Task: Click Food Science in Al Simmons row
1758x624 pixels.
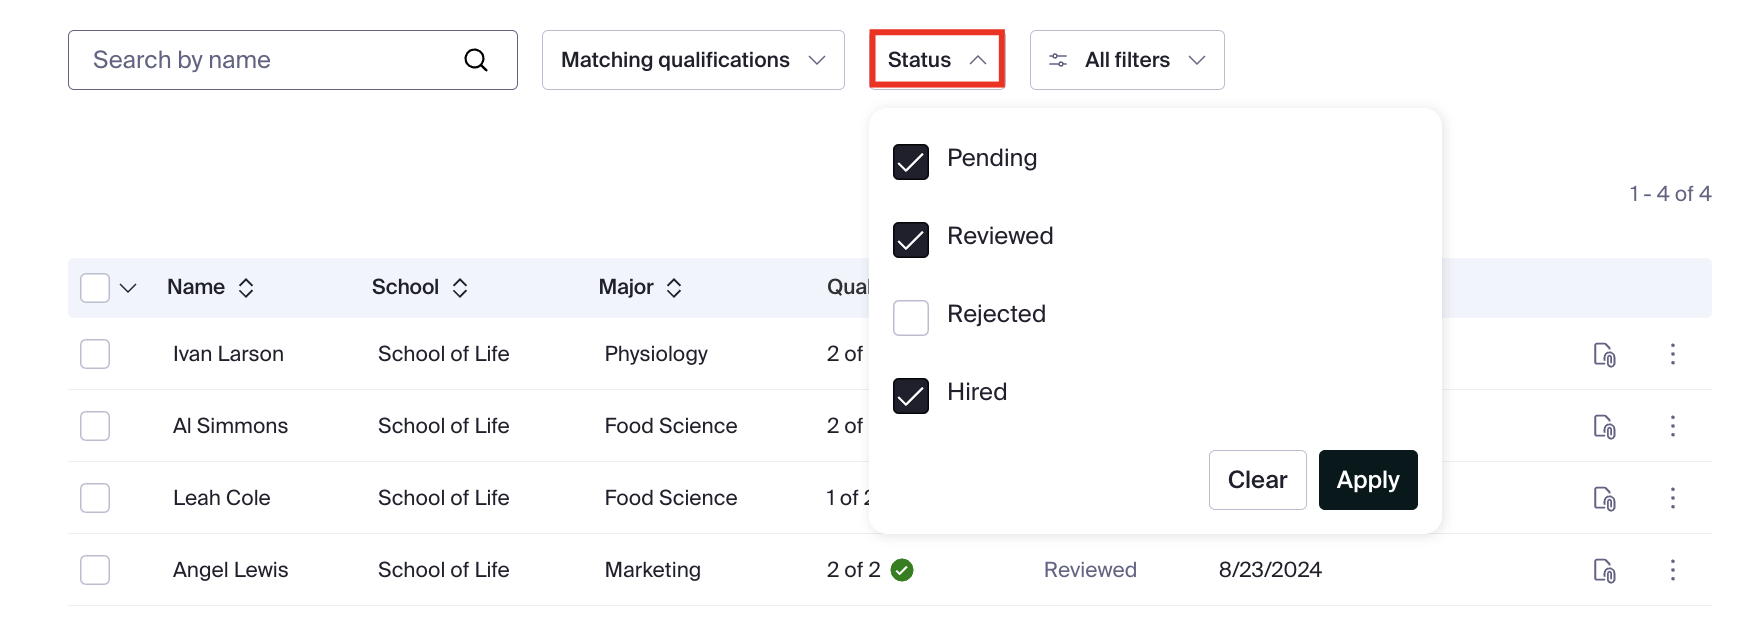Action: (x=671, y=426)
